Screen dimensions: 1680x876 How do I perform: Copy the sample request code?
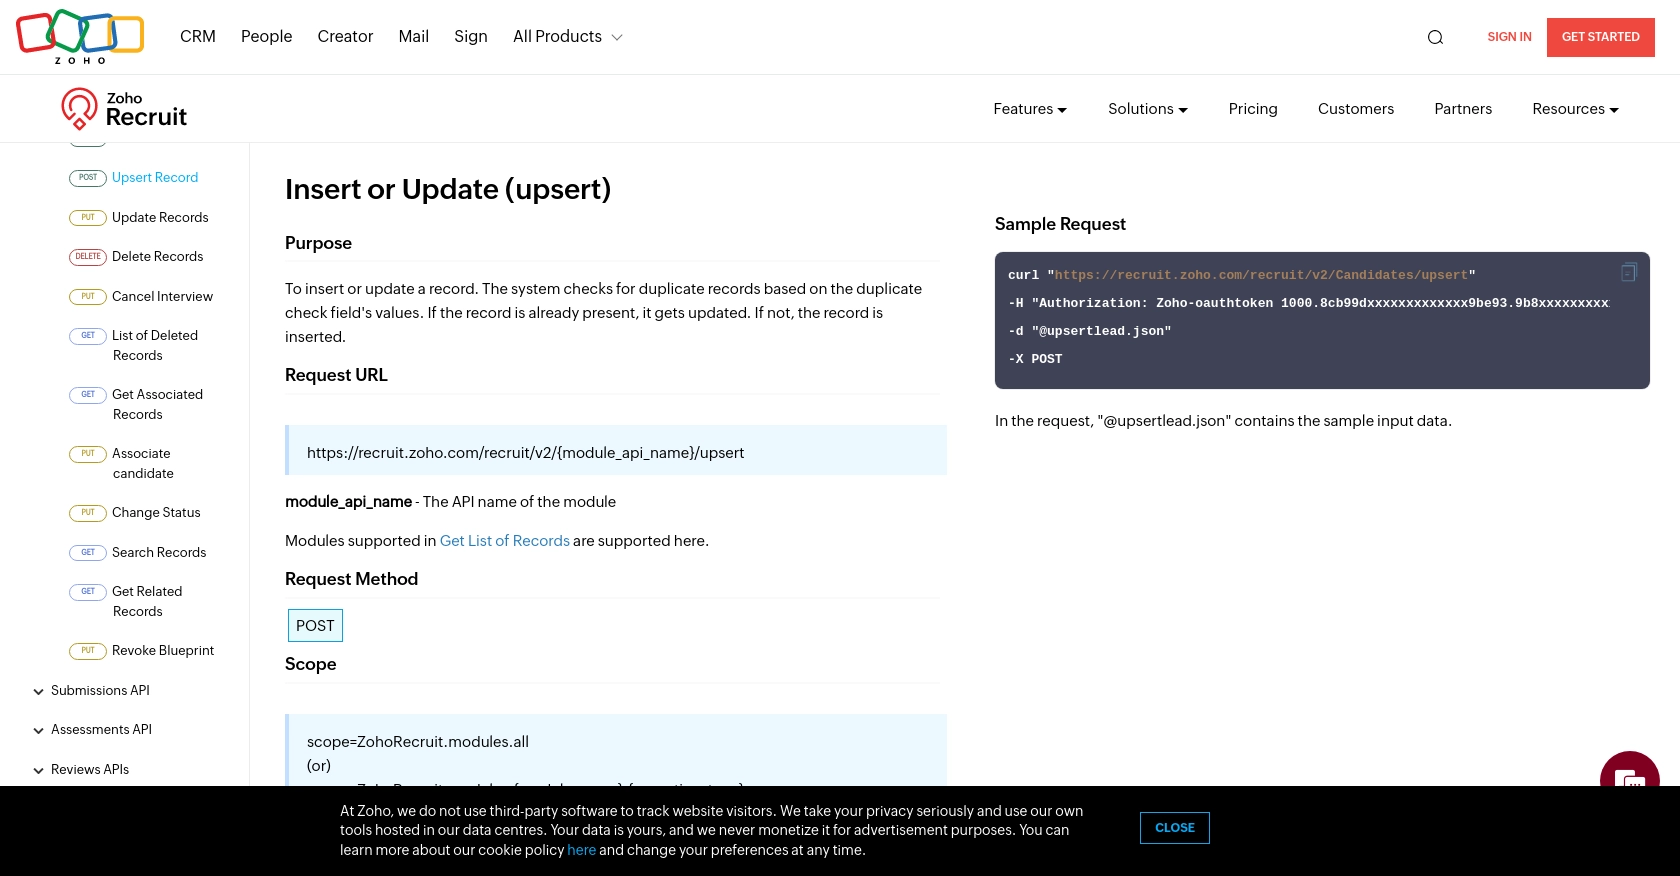pyautogui.click(x=1629, y=272)
